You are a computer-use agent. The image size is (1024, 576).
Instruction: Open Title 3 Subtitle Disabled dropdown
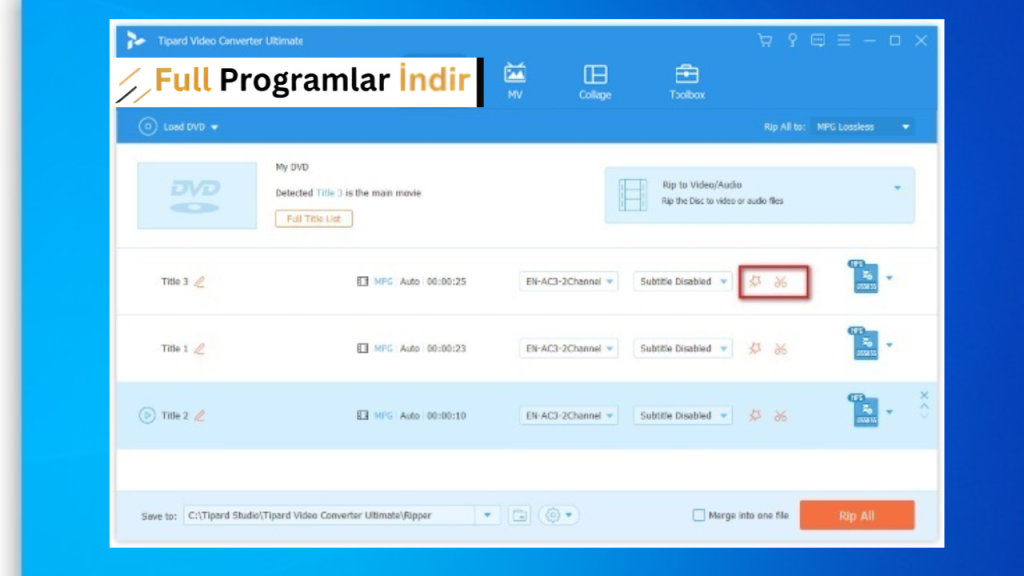pos(682,281)
